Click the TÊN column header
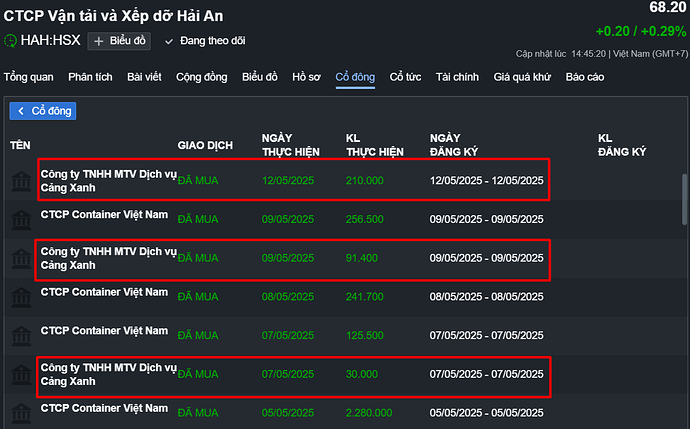This screenshot has width=690, height=429. click(x=20, y=145)
